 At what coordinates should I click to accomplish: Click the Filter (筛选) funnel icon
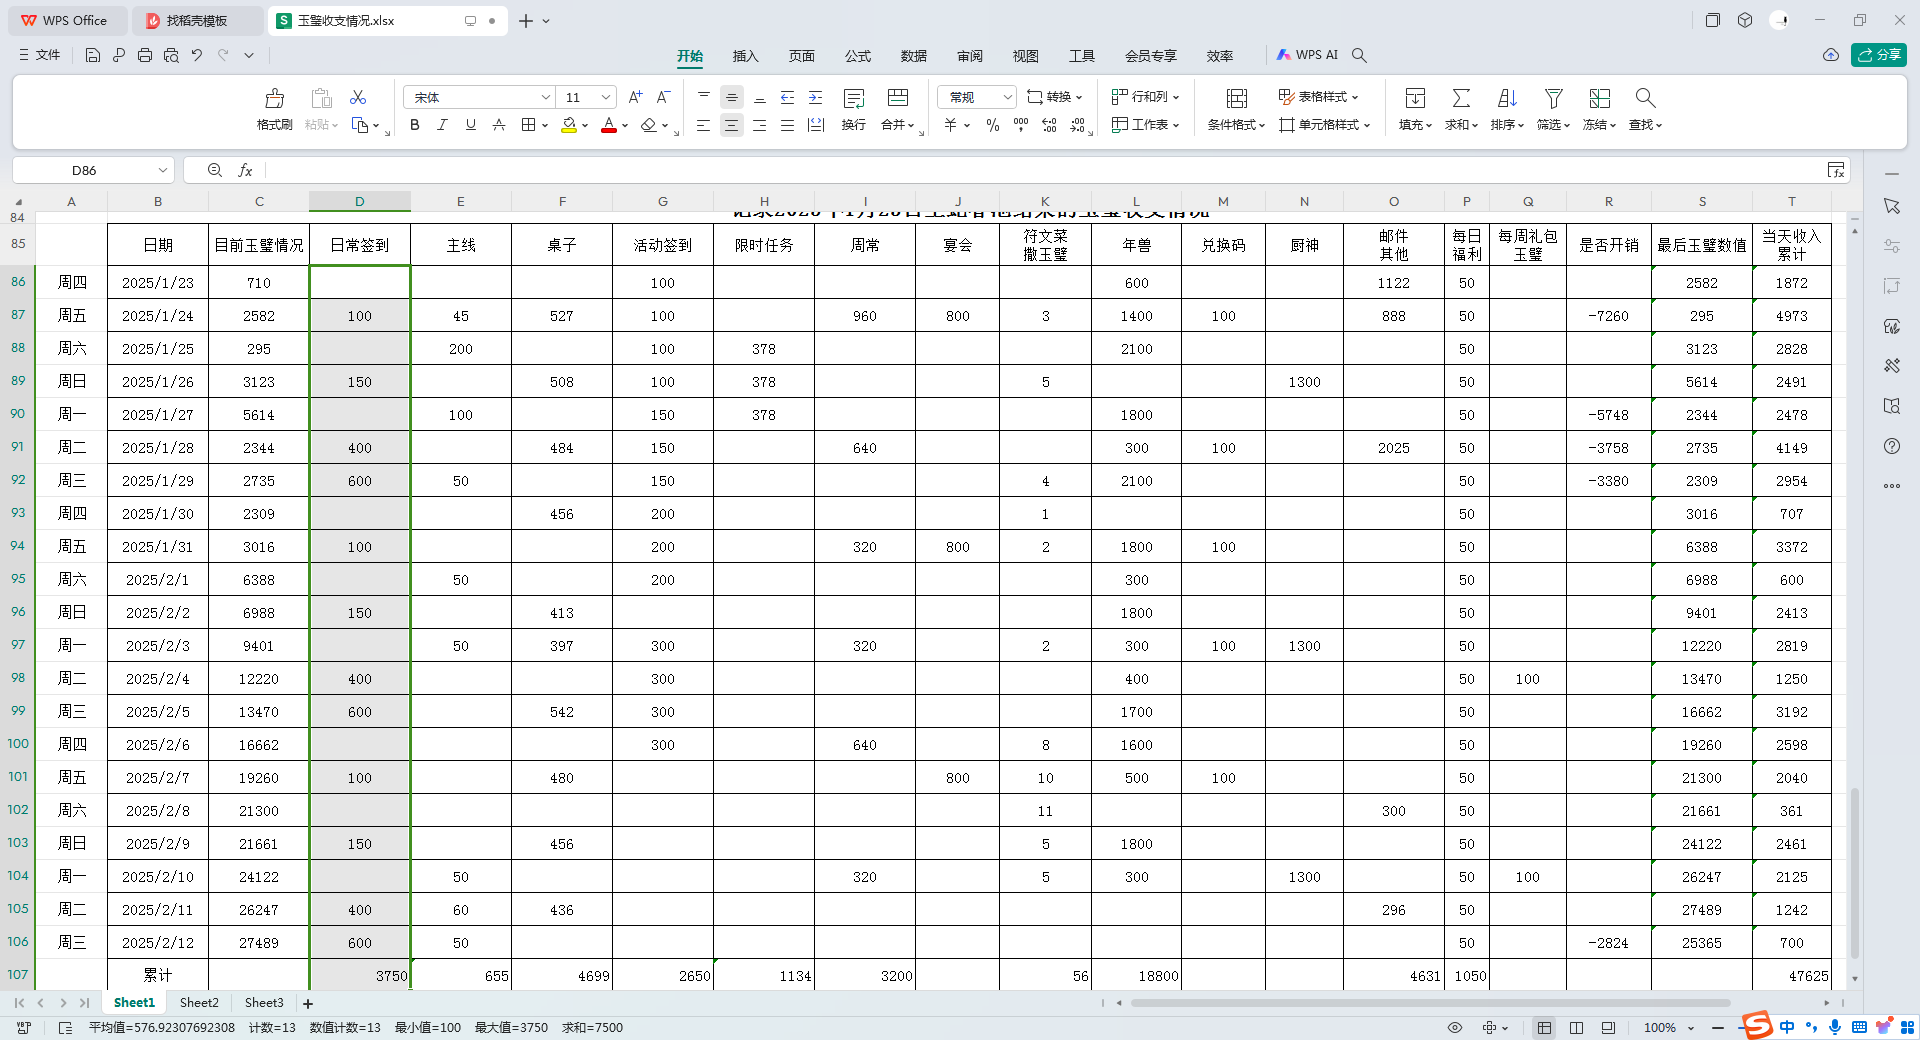click(1553, 99)
